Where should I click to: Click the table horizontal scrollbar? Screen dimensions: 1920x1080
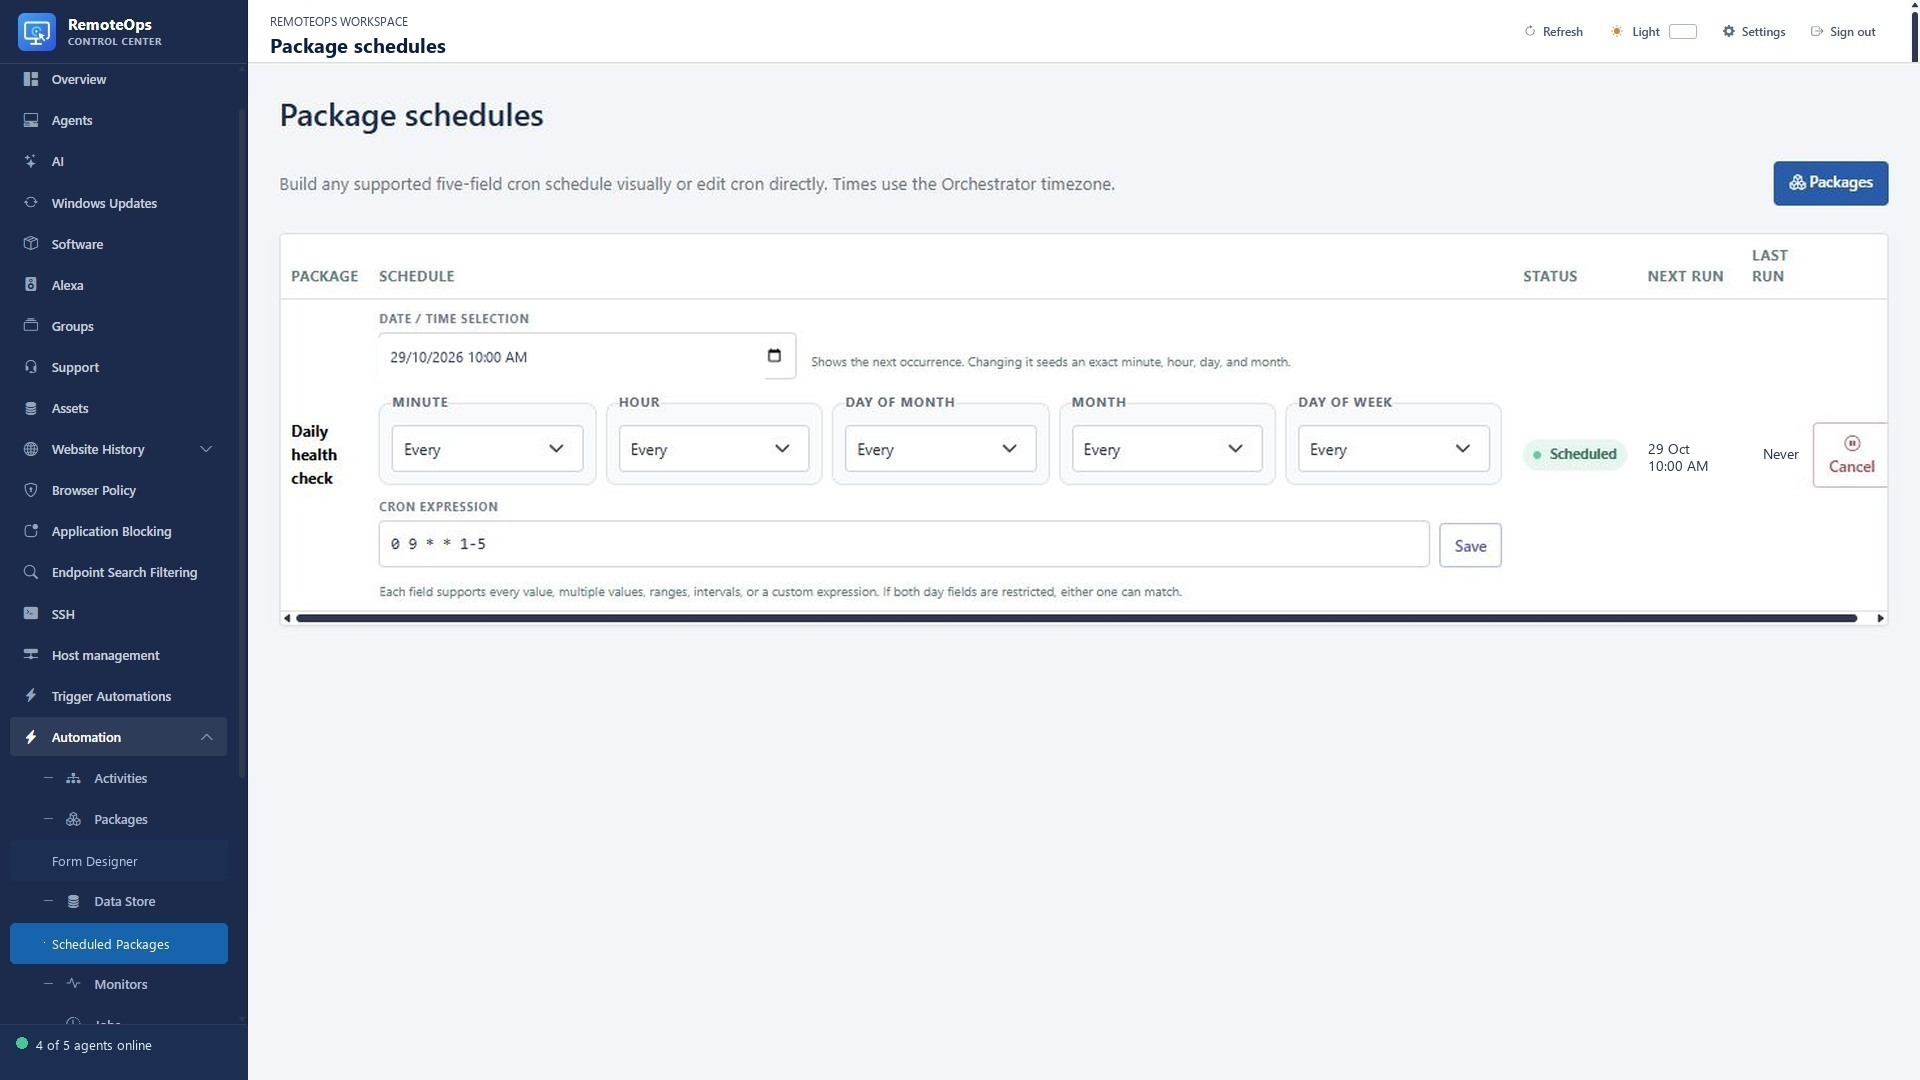[1076, 618]
